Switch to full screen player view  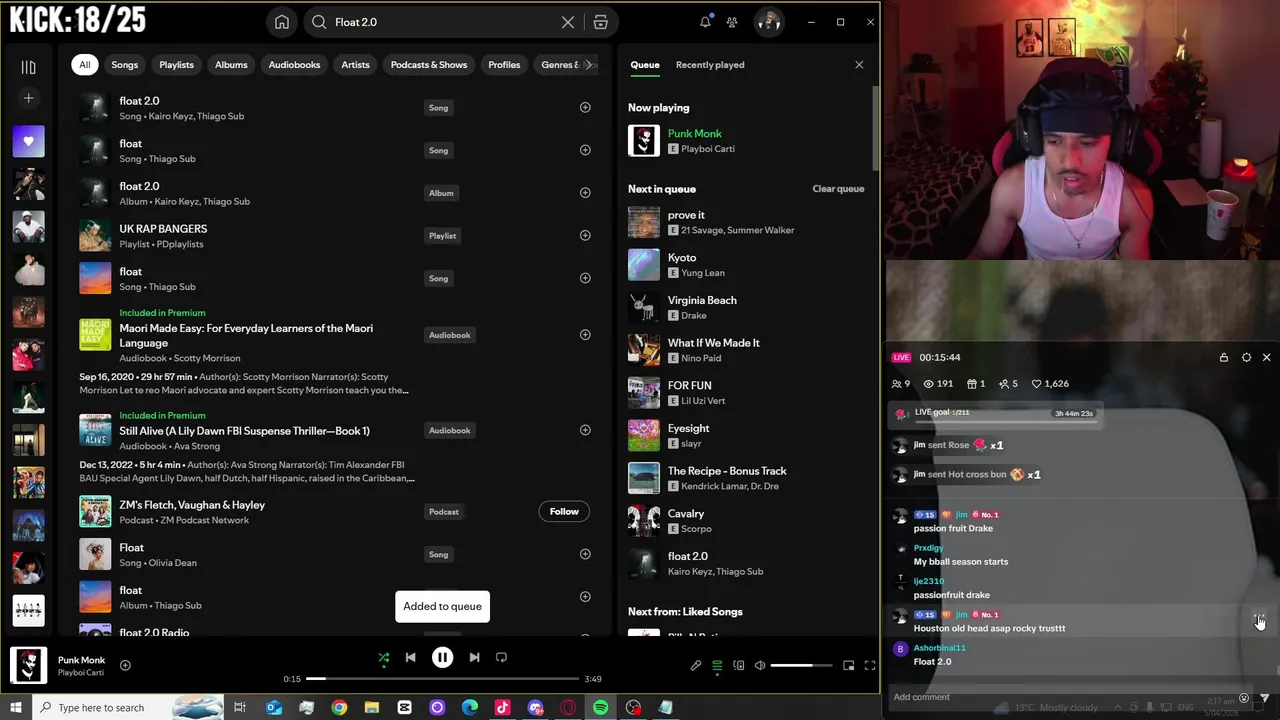pos(869,665)
